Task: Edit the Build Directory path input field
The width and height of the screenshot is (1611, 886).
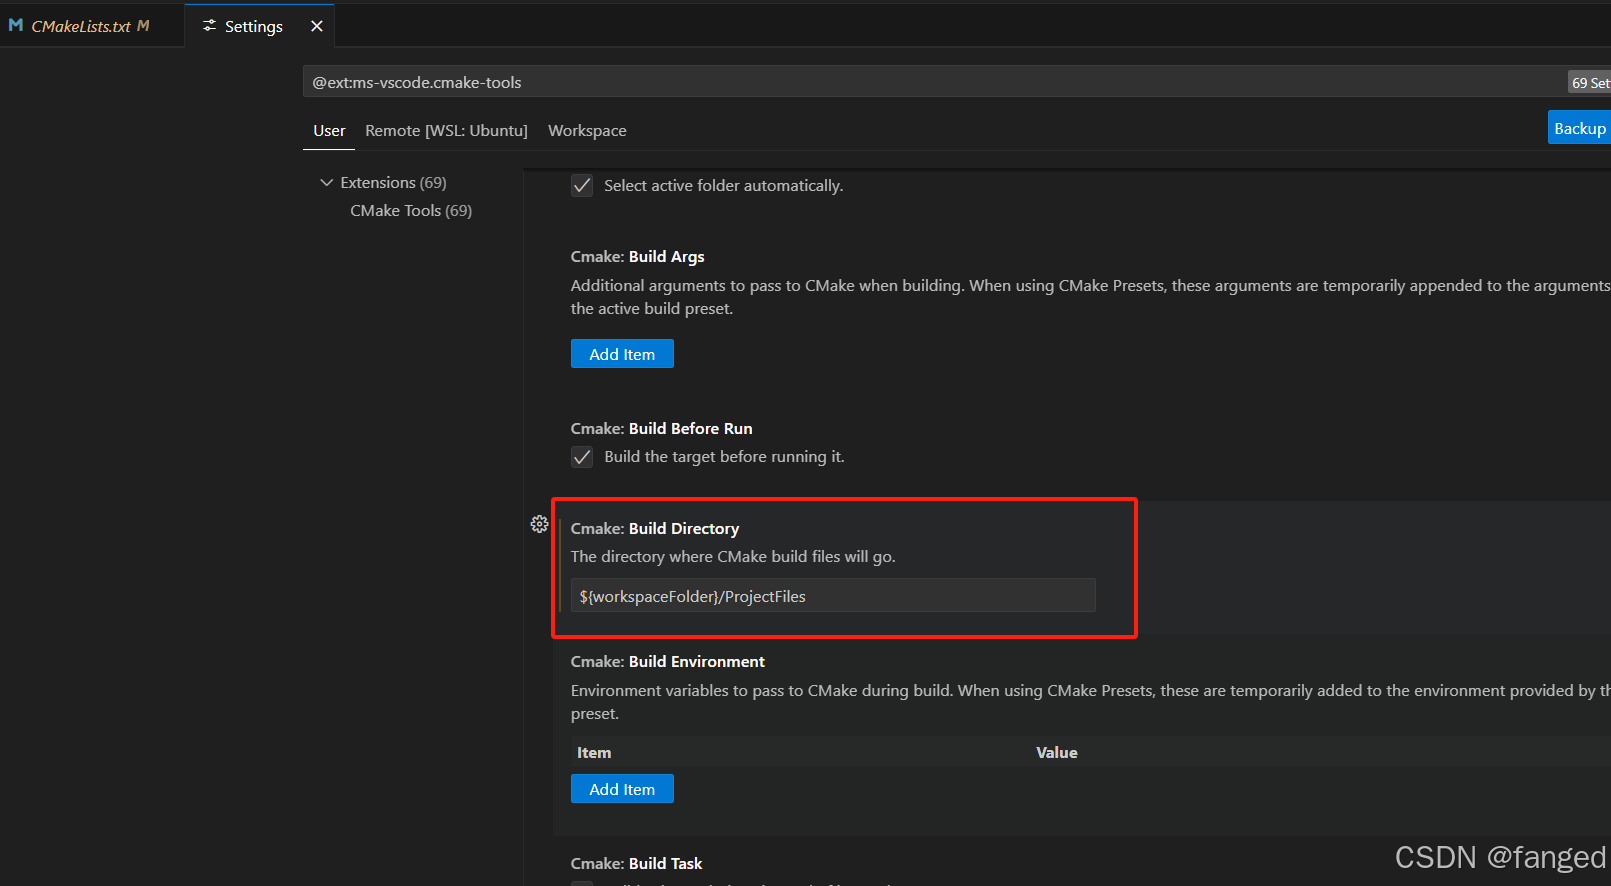Action: (x=833, y=596)
